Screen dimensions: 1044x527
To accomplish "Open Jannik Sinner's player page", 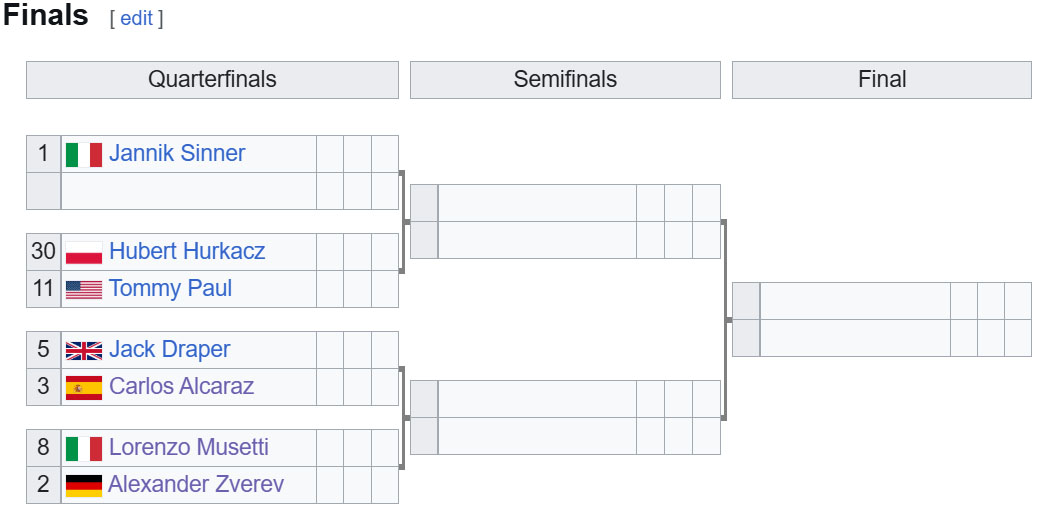I will (x=177, y=153).
